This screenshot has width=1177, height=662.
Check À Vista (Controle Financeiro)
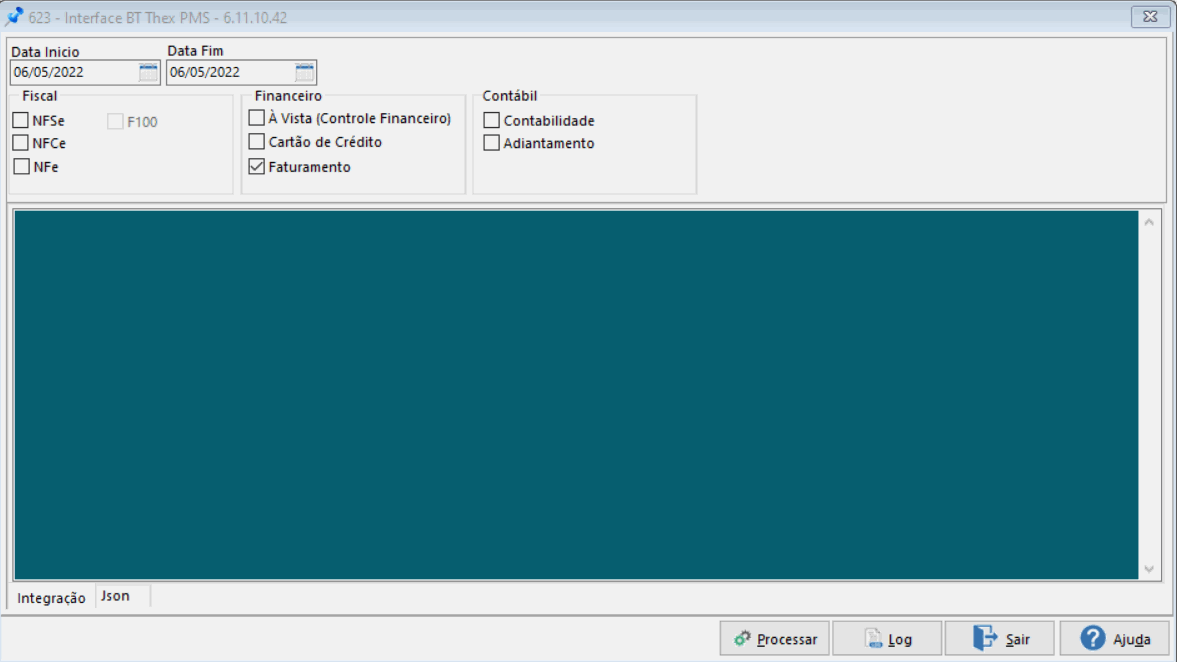coord(257,118)
